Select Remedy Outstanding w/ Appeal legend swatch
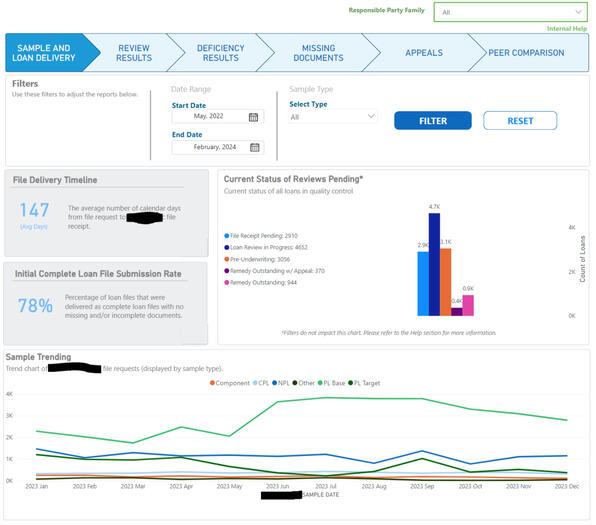The width and height of the screenshot is (596, 525). (x=227, y=271)
